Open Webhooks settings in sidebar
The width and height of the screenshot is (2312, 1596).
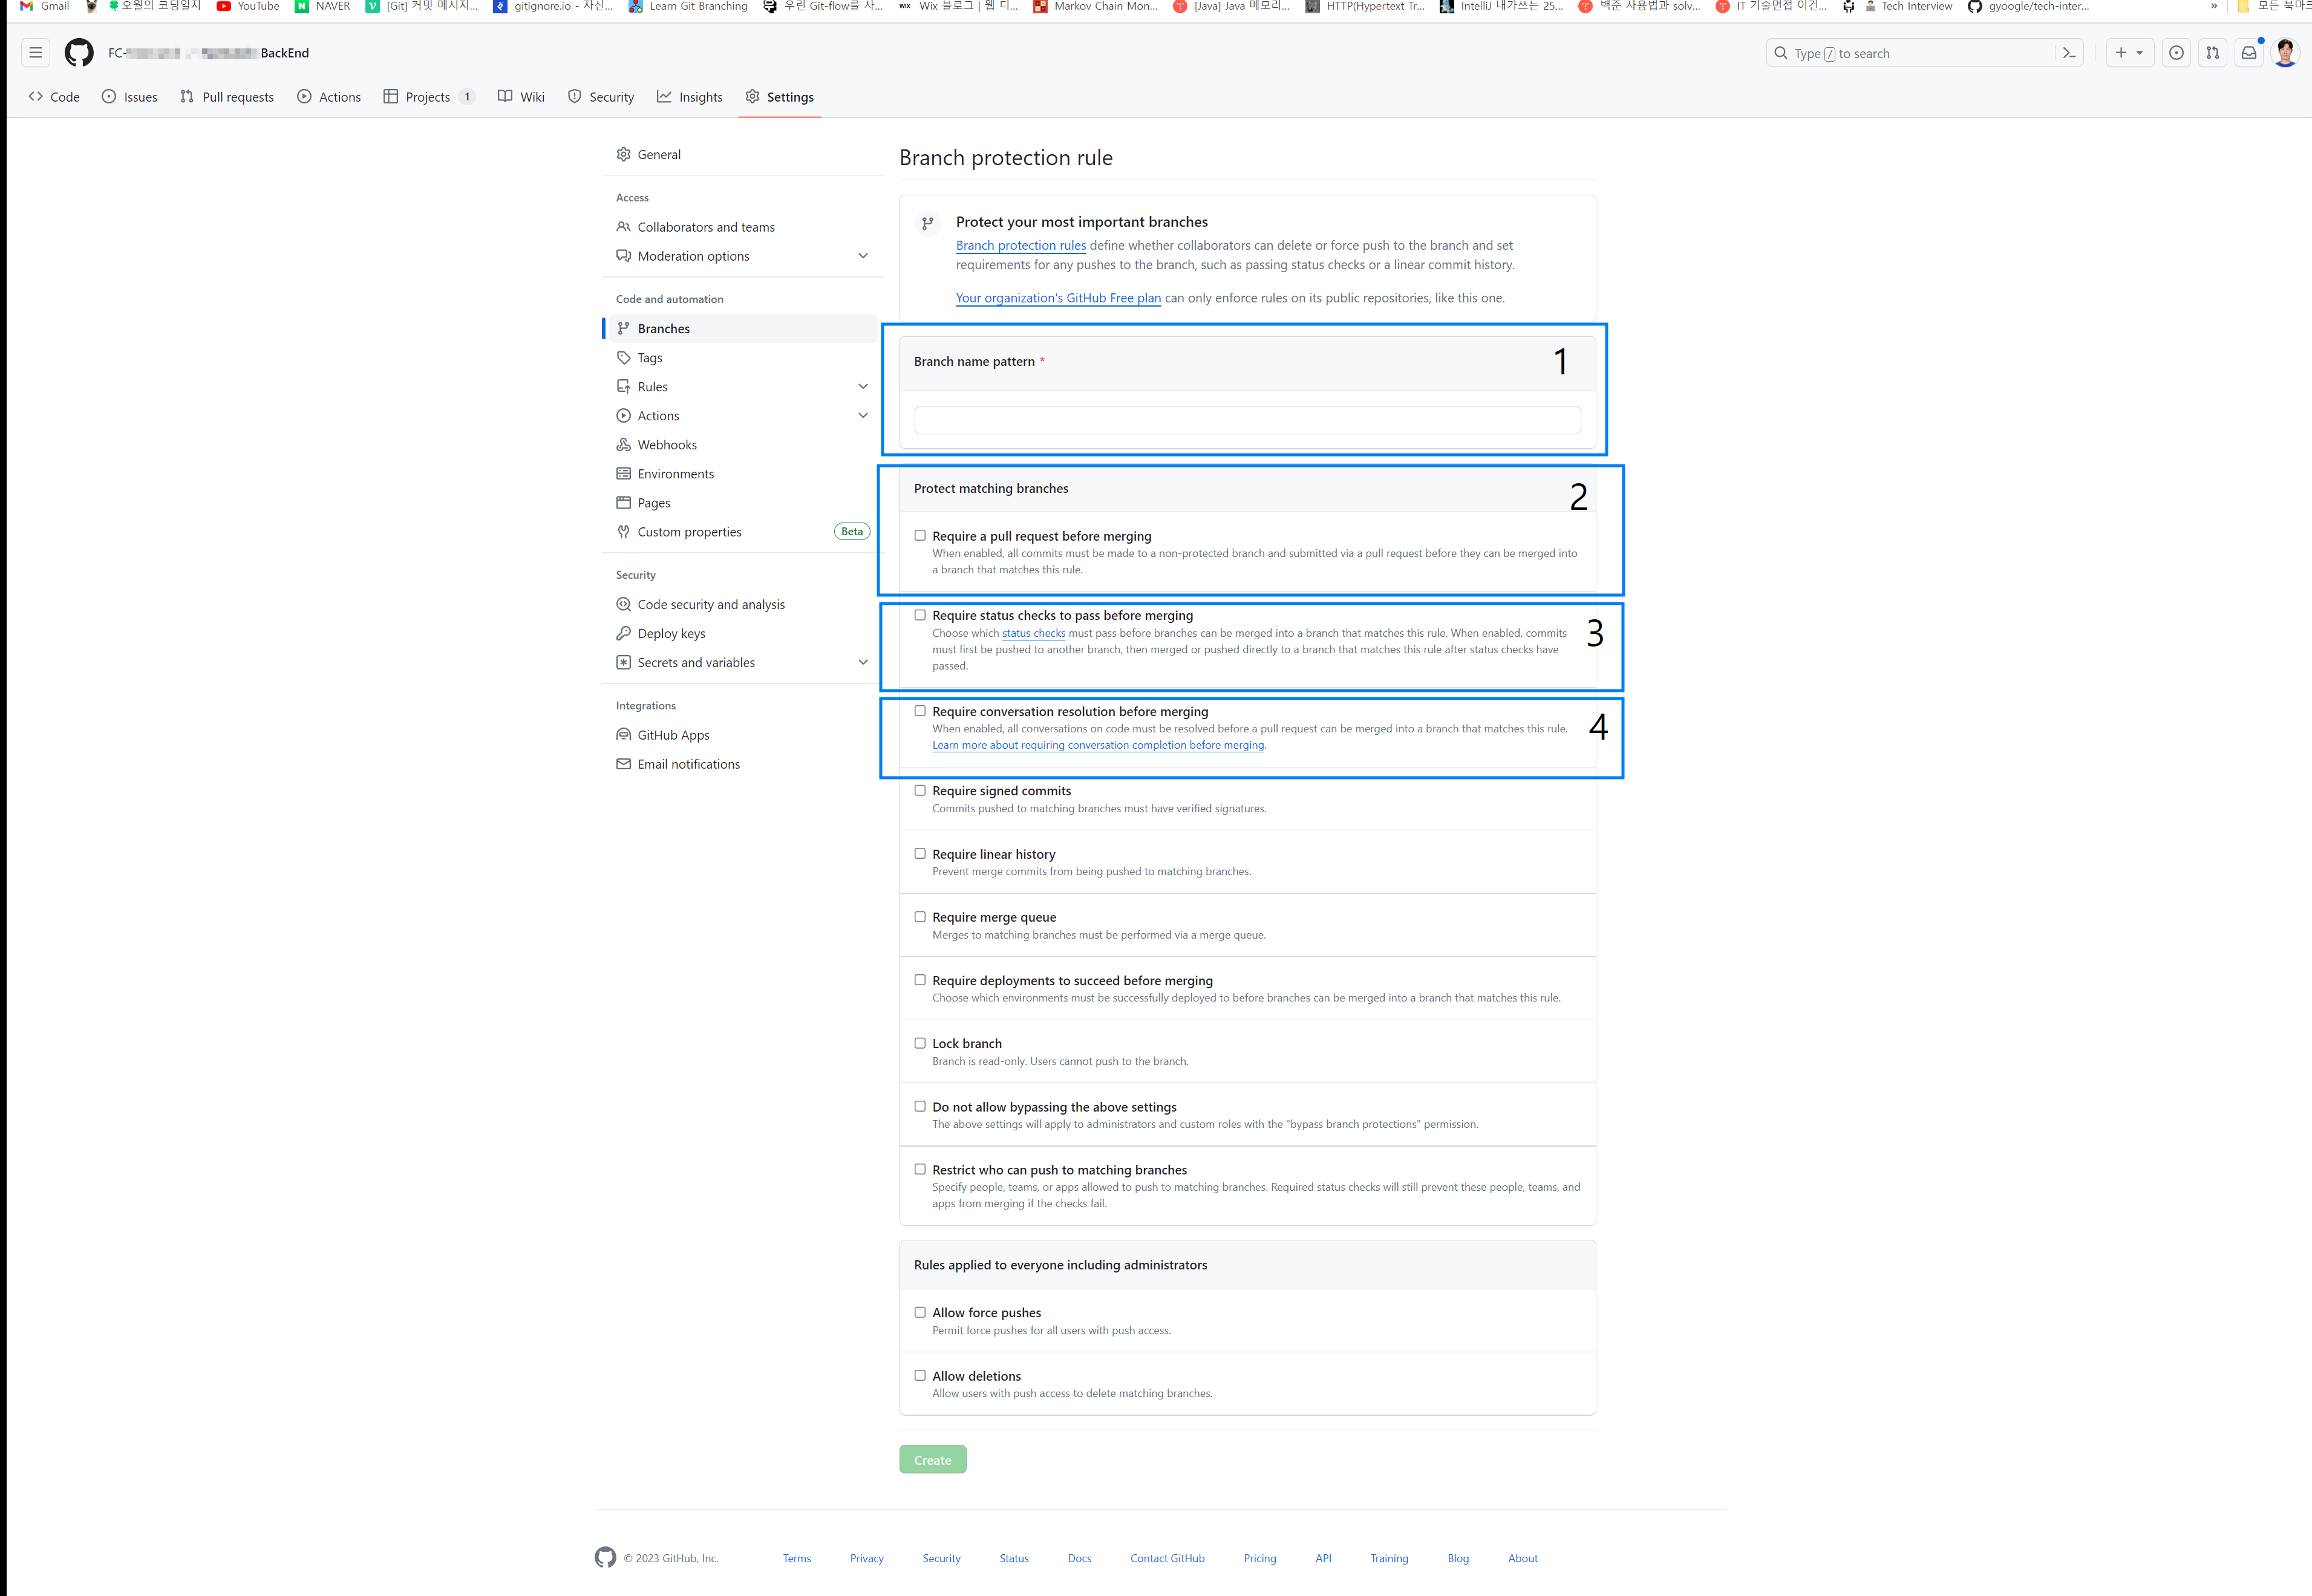pyautogui.click(x=666, y=445)
